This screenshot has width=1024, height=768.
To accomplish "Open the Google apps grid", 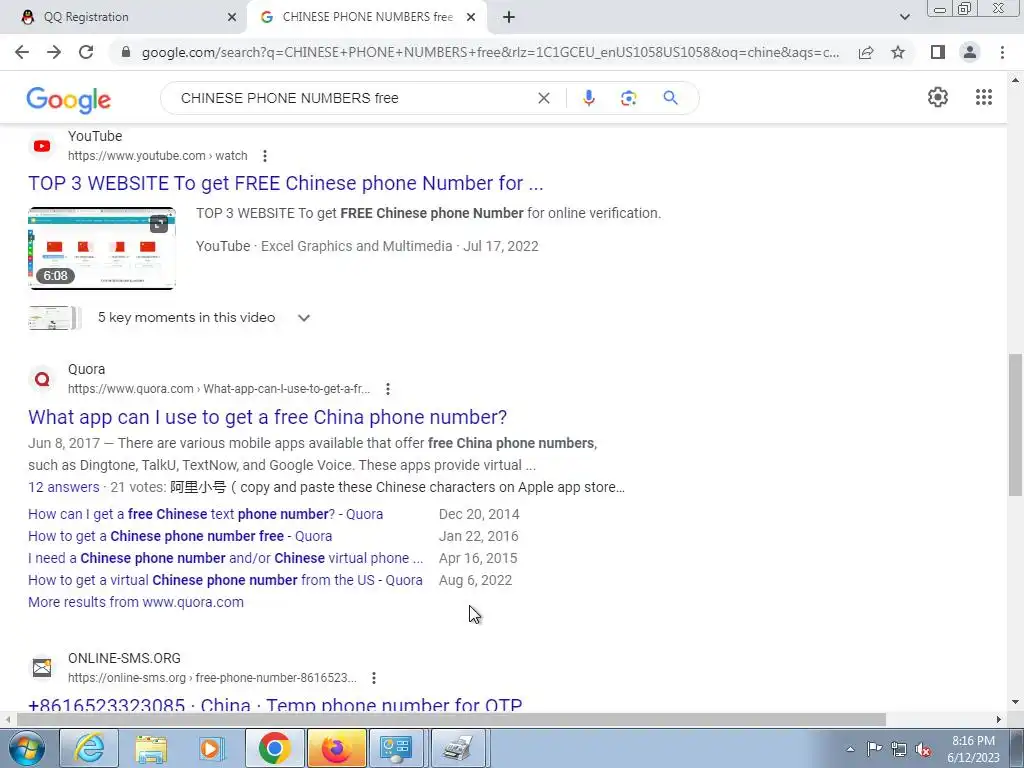I will click(984, 97).
